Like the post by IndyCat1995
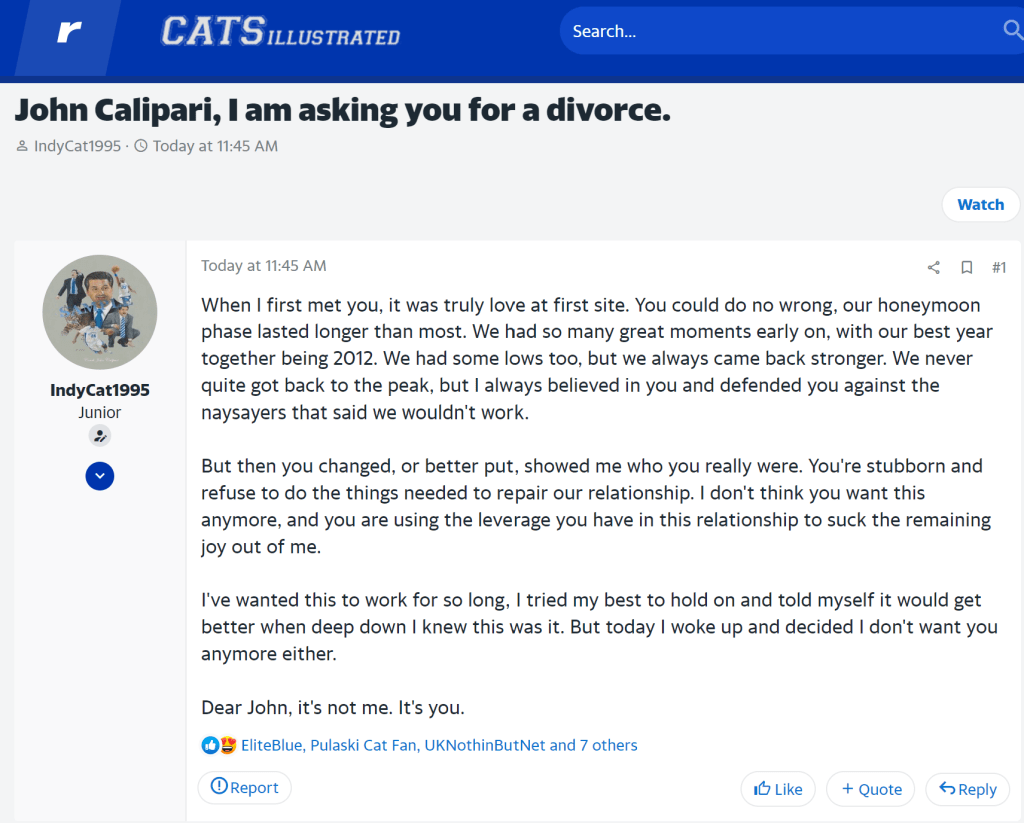Screen dimensions: 1024x823 tap(778, 789)
